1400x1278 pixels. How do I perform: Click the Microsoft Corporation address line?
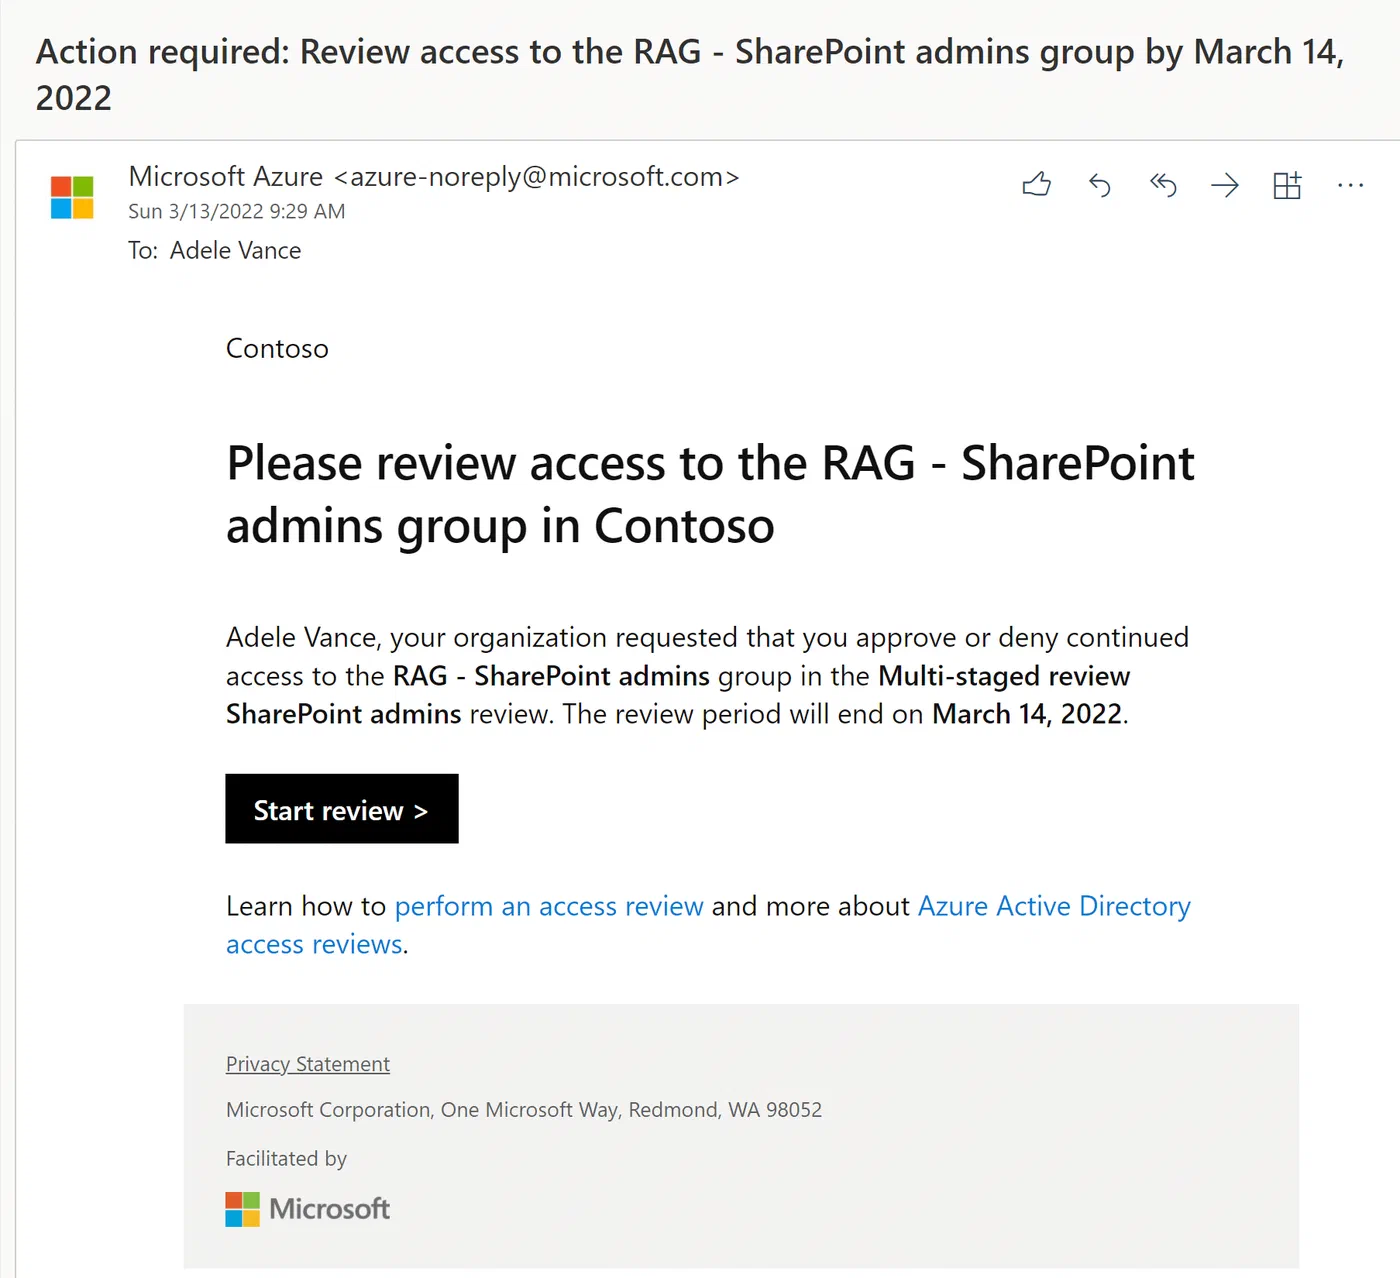[x=524, y=1110]
